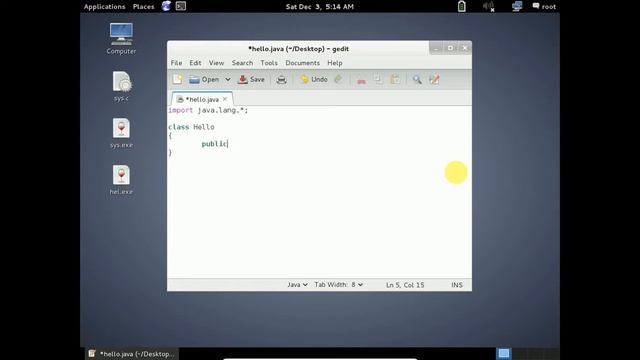This screenshot has height=360, width=640.
Task: Click the battery status icon
Action: (x=462, y=6)
